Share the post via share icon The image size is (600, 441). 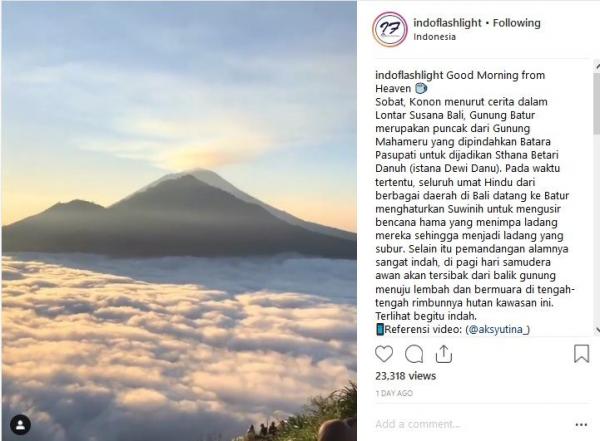(x=444, y=354)
